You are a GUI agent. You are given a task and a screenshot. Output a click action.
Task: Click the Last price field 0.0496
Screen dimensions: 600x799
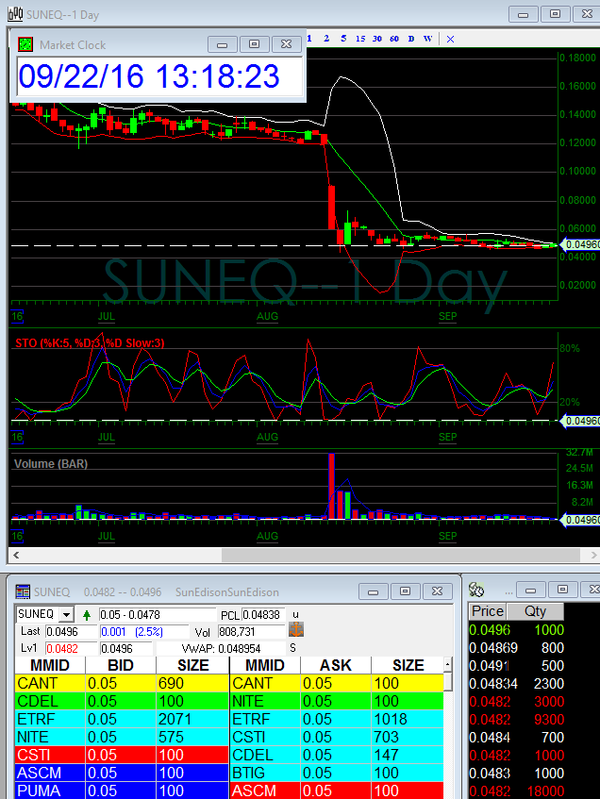coord(71,632)
